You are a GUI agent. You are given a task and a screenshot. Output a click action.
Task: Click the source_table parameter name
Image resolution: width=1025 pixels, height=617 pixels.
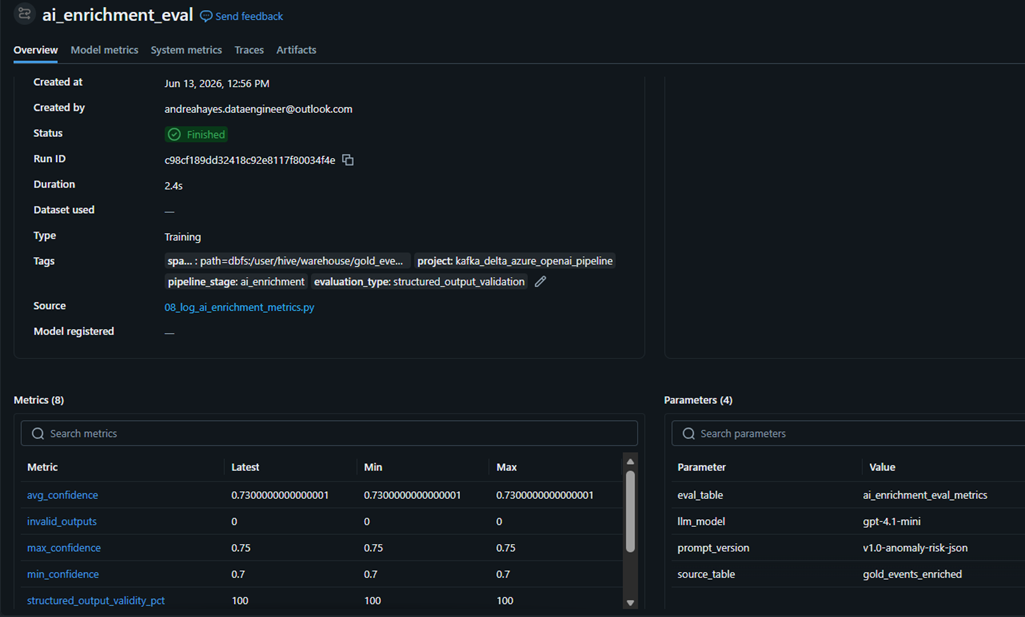tap(706, 574)
